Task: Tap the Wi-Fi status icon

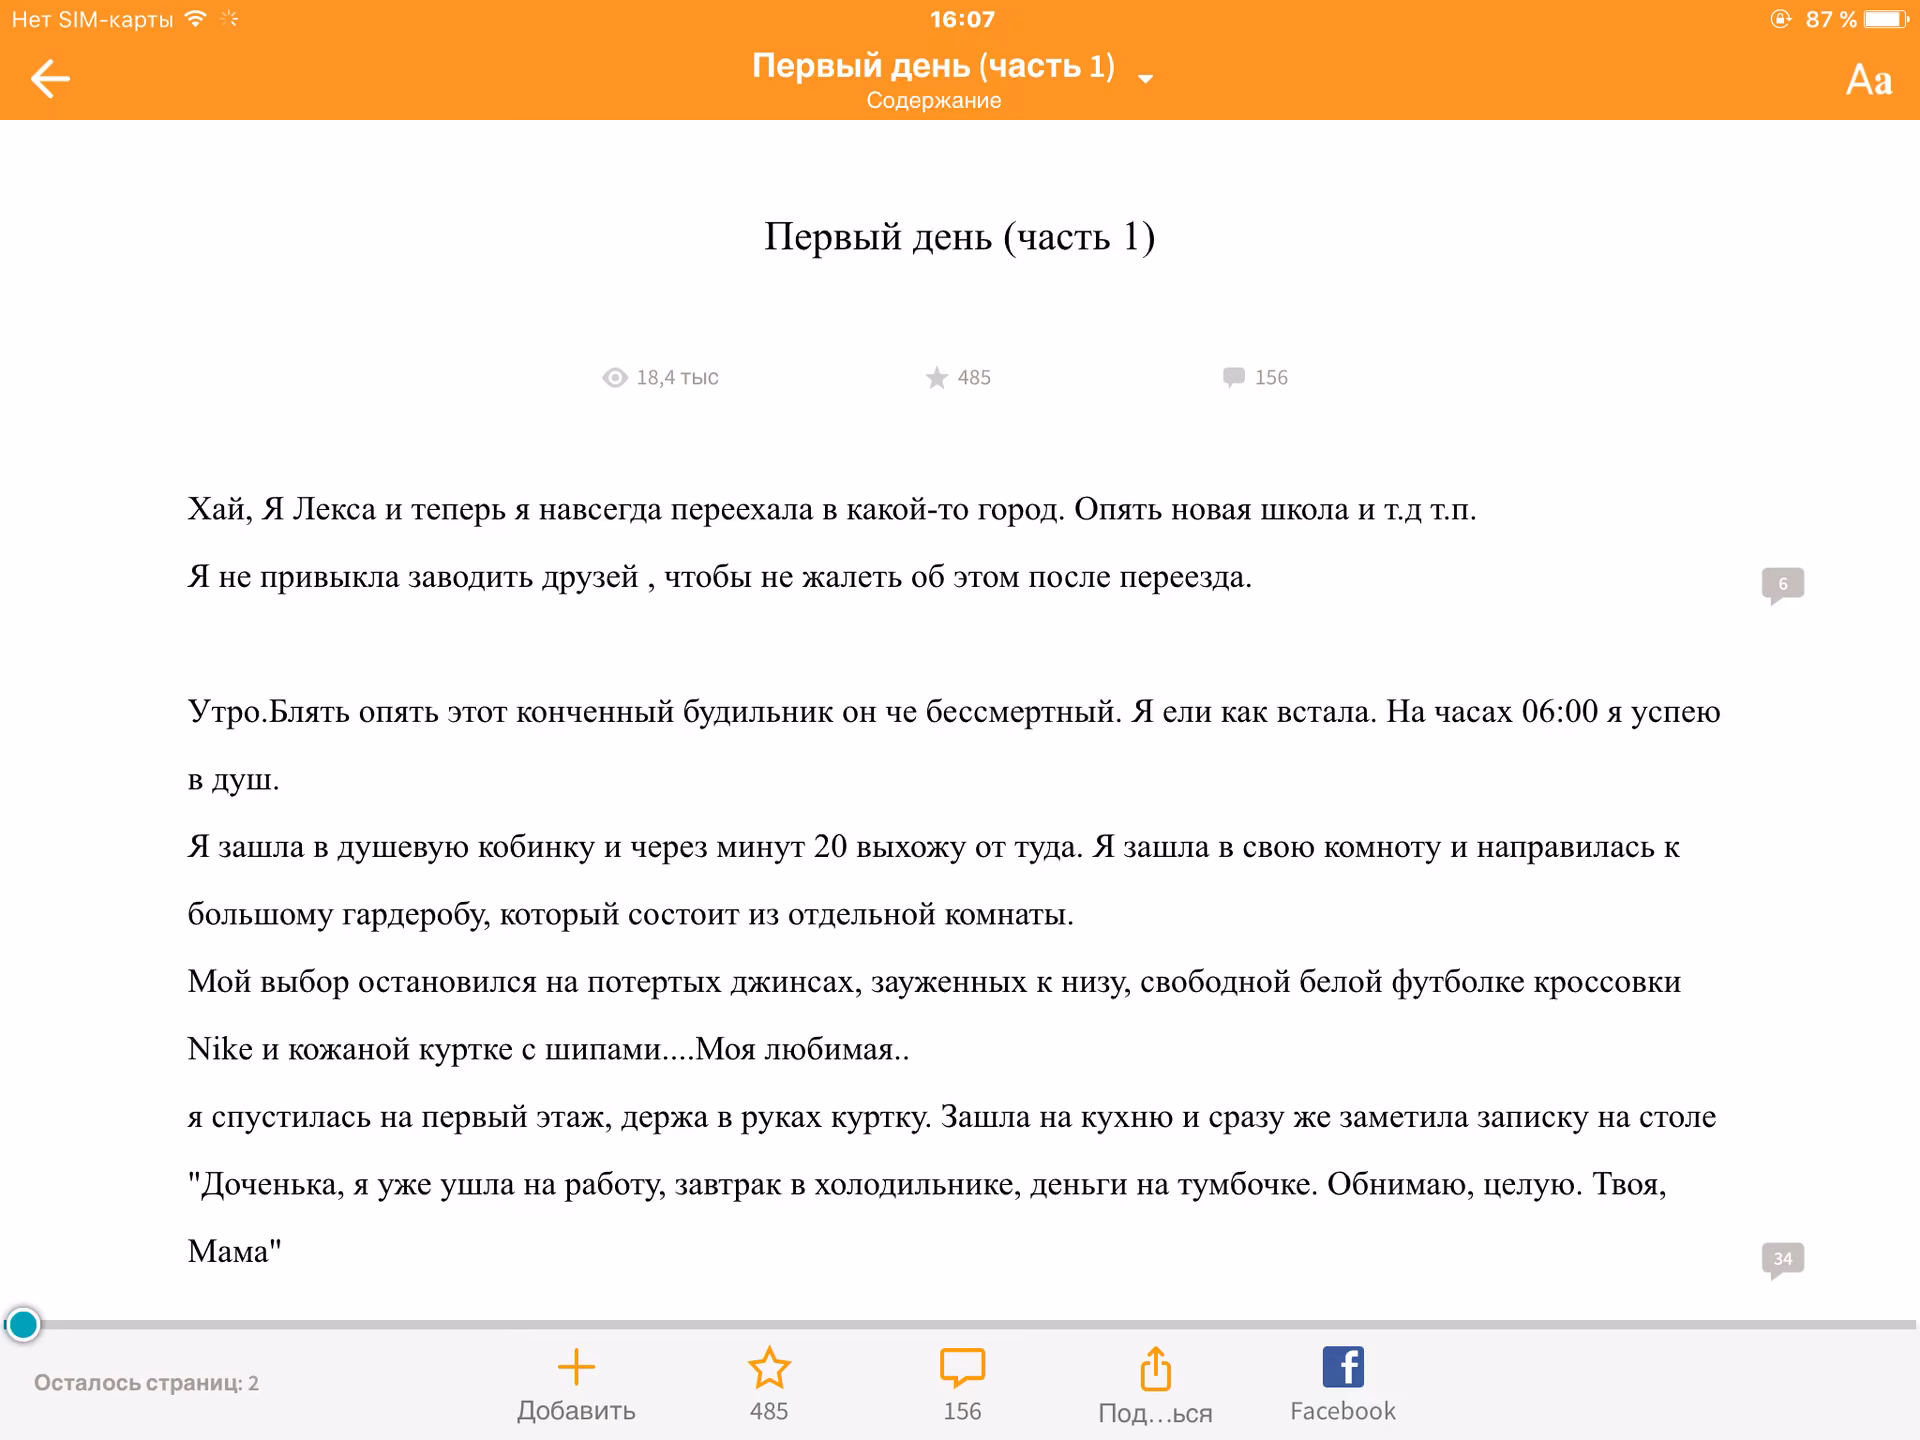Action: tap(196, 19)
